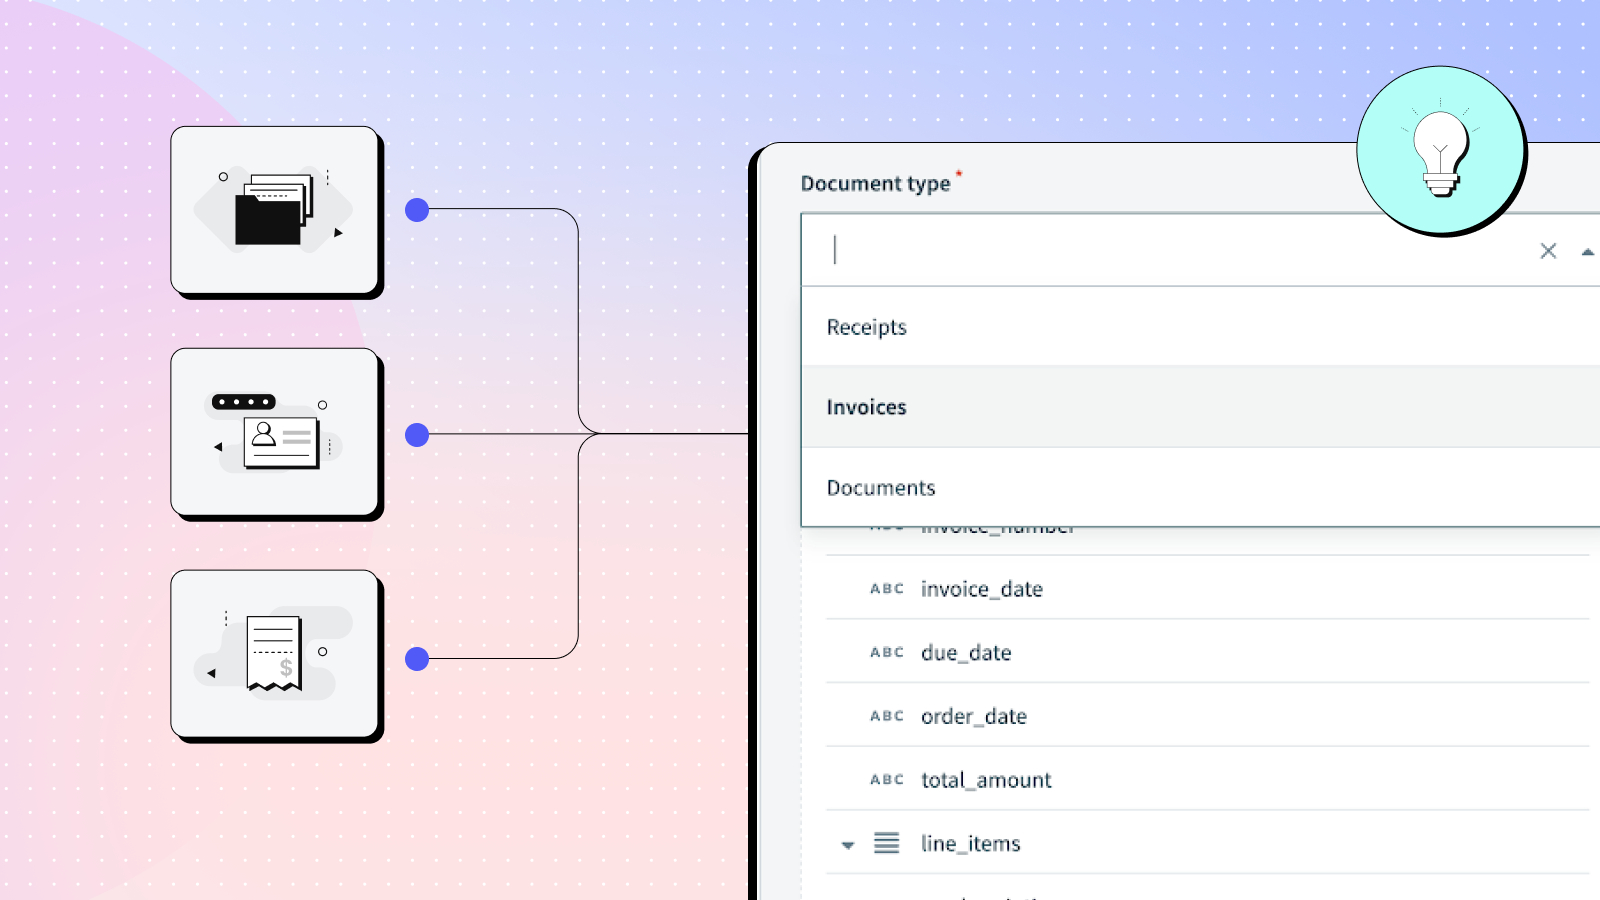Select the order_date field row

[x=1207, y=716]
